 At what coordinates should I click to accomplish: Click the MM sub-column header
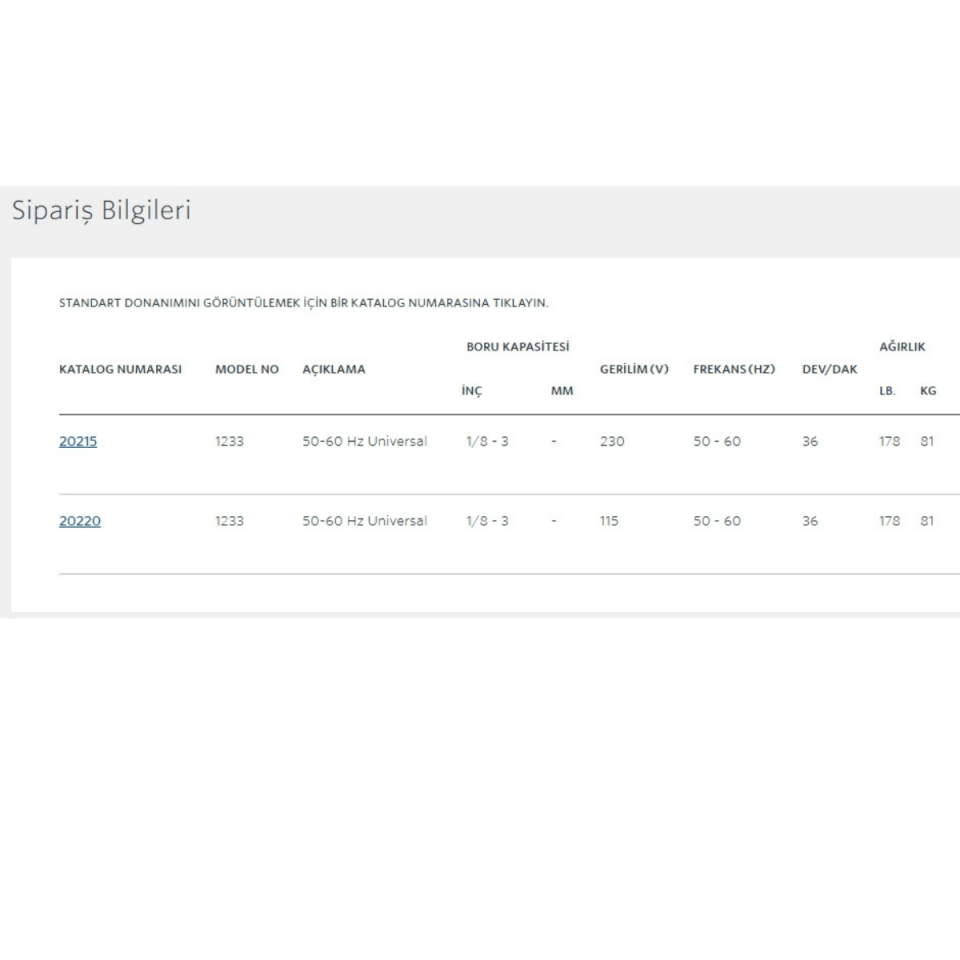point(562,391)
